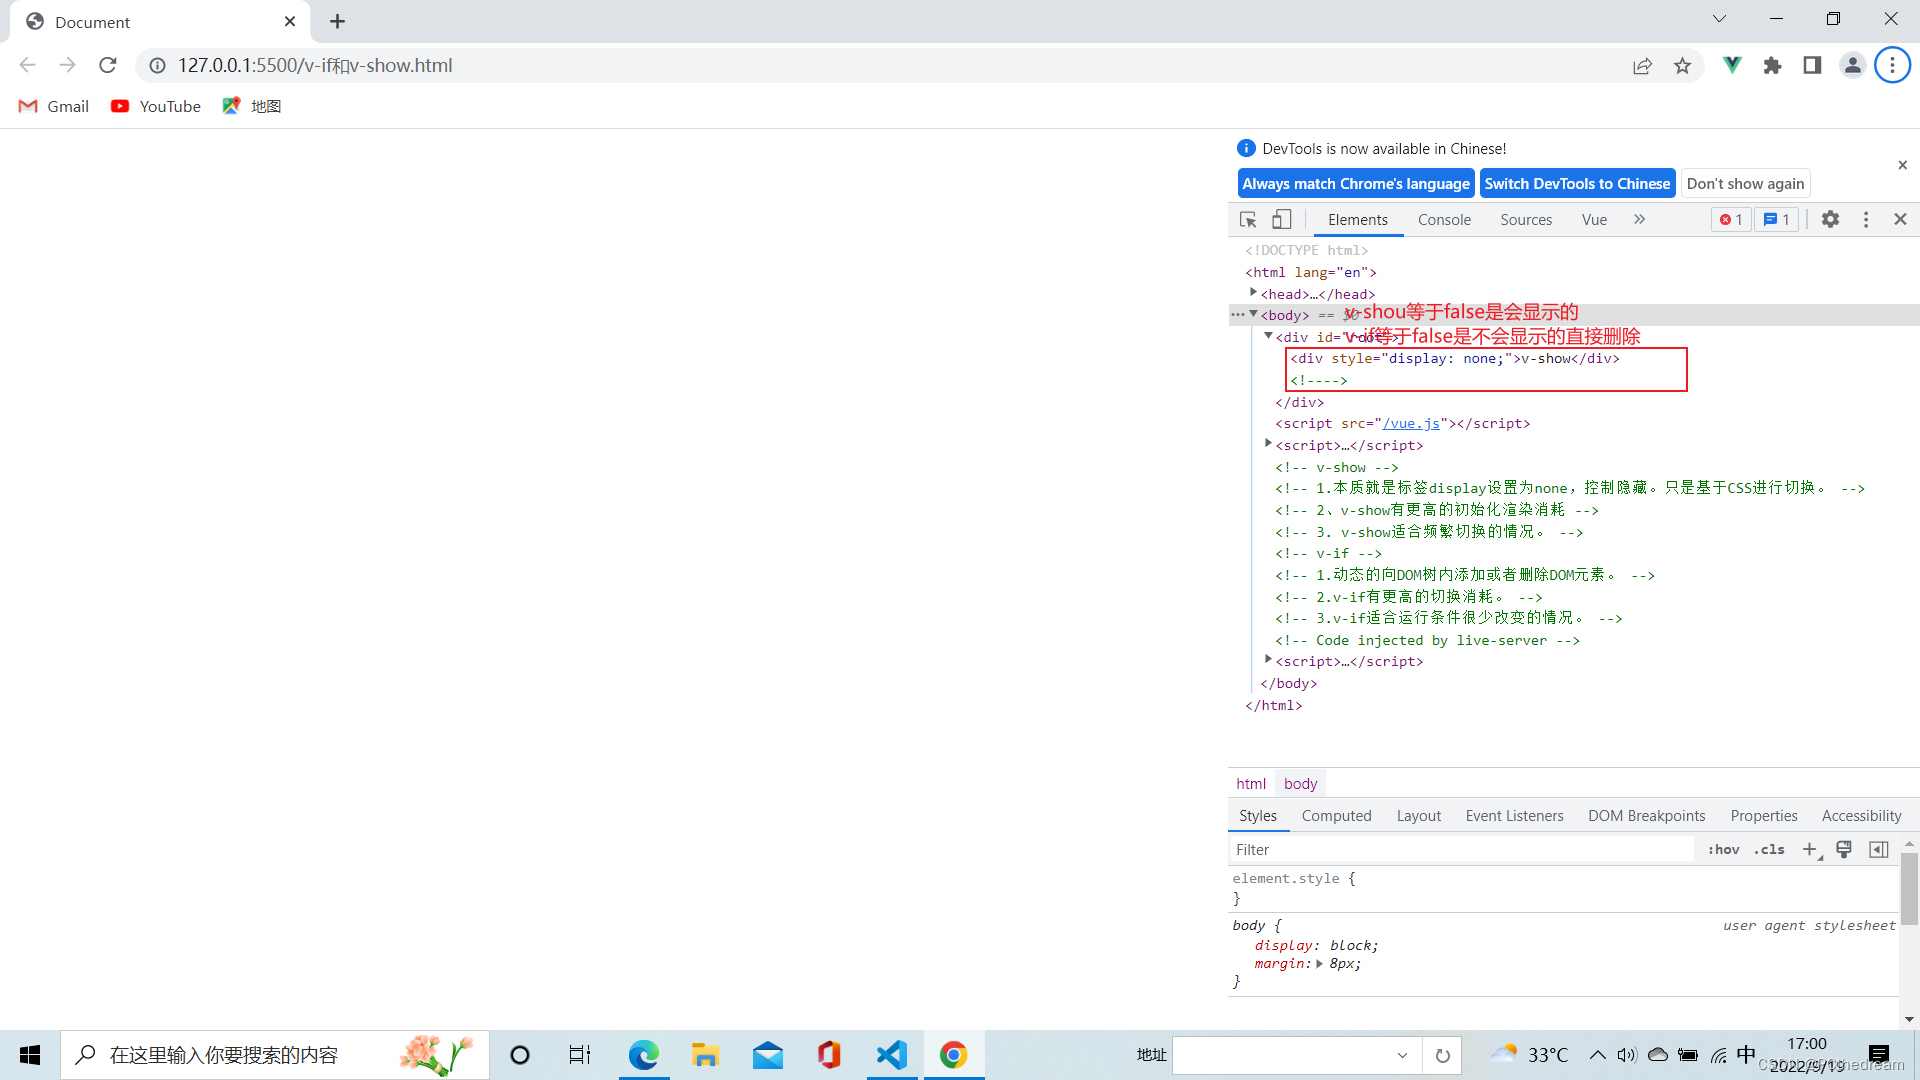
Task: Click the red error count badge
Action: pos(1731,219)
